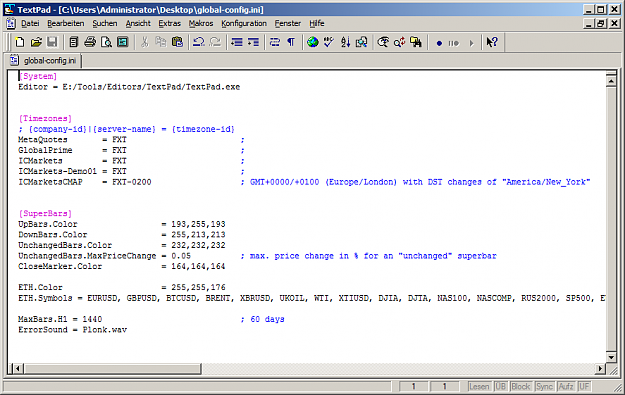Click the [Timezones] section header
The width and height of the screenshot is (625, 395).
tap(45, 118)
